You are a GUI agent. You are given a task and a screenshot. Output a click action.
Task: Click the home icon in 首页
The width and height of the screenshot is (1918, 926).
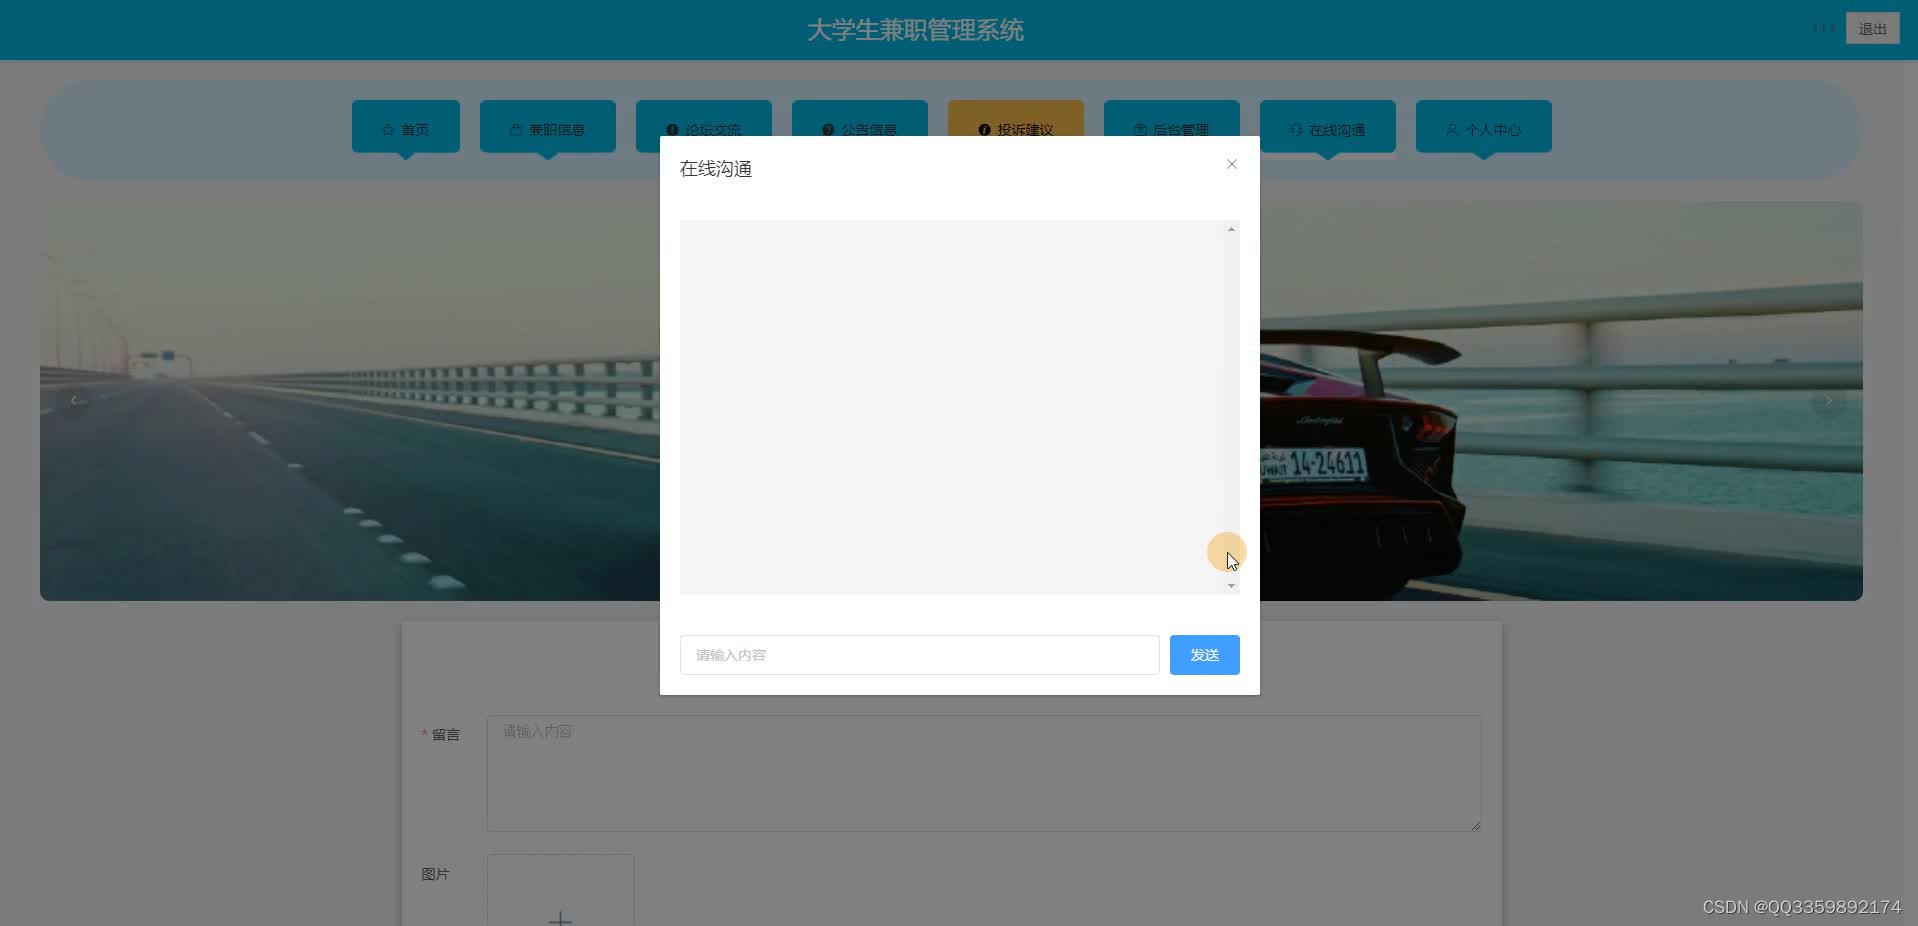click(x=388, y=130)
